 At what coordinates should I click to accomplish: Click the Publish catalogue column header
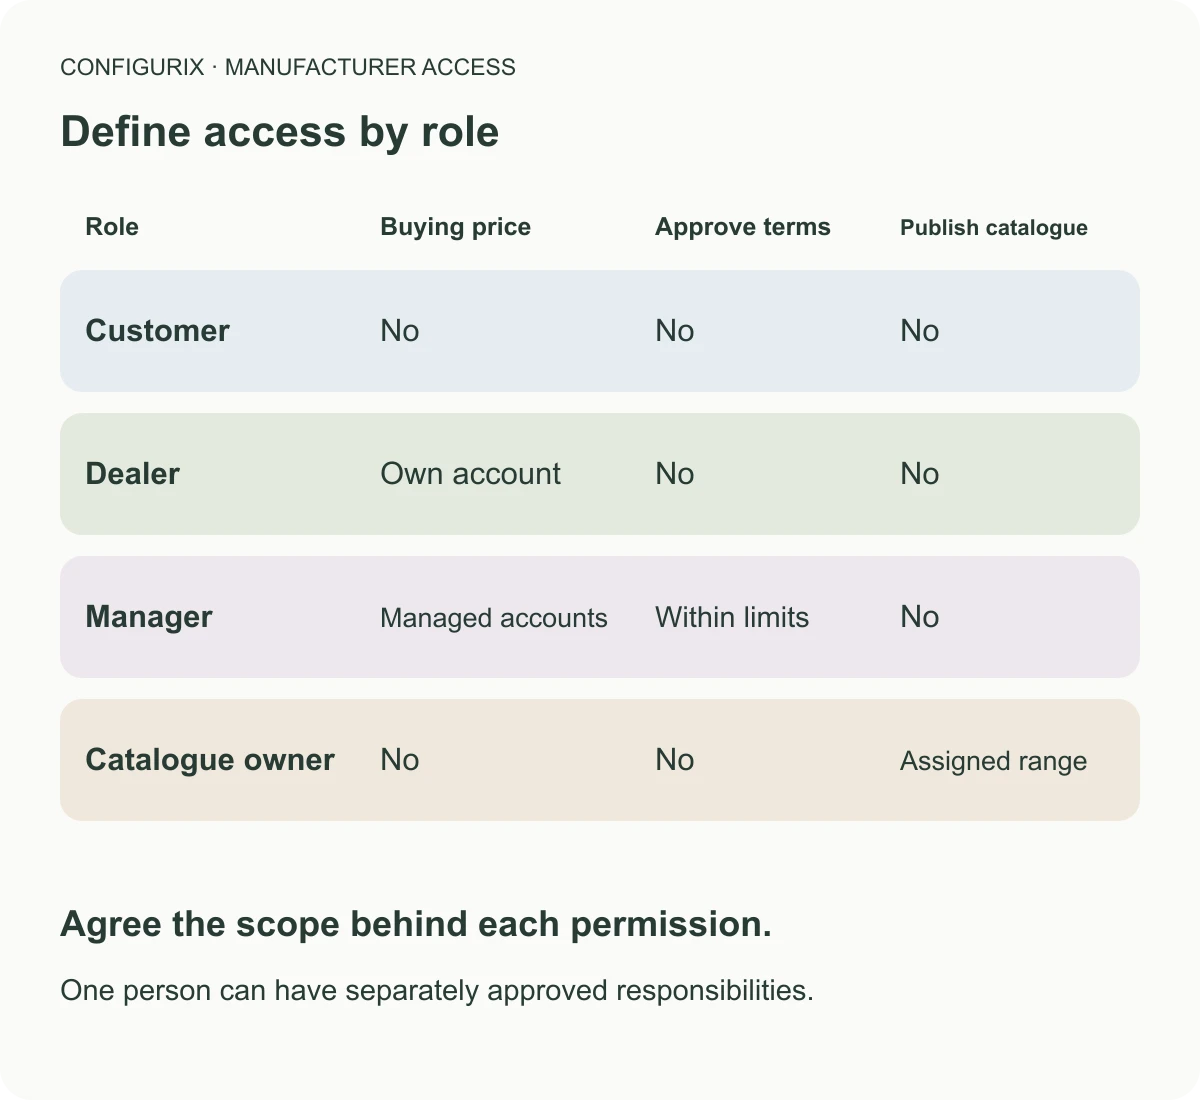coord(993,228)
